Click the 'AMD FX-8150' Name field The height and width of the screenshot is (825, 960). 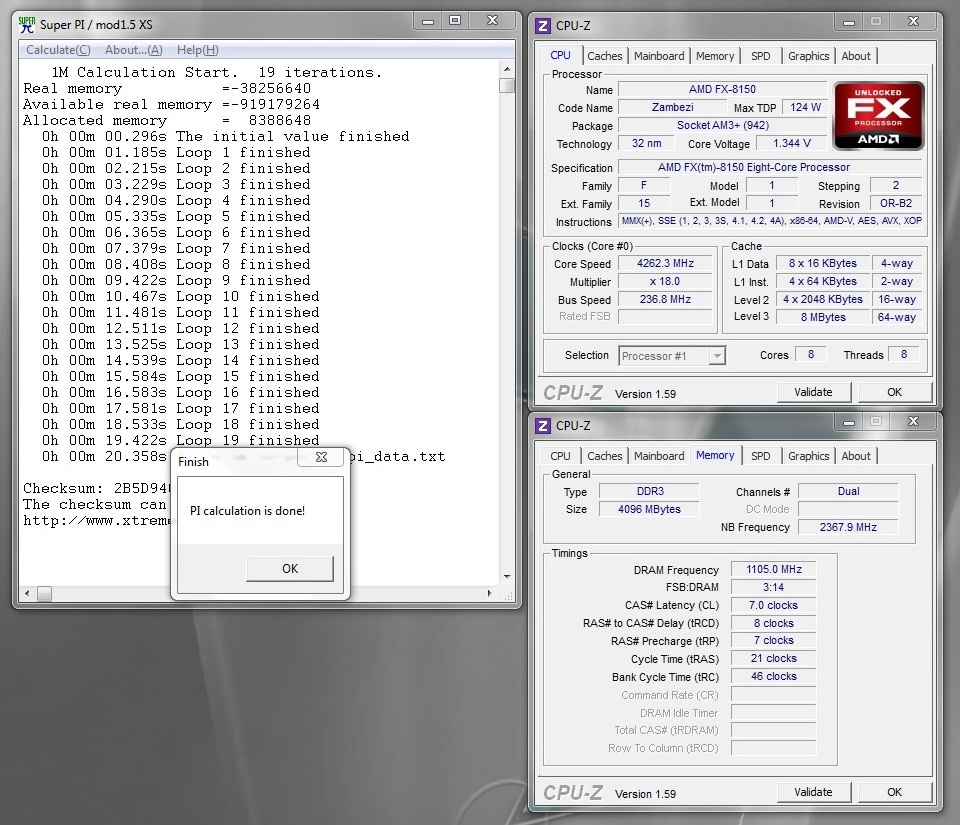pyautogui.click(x=722, y=89)
